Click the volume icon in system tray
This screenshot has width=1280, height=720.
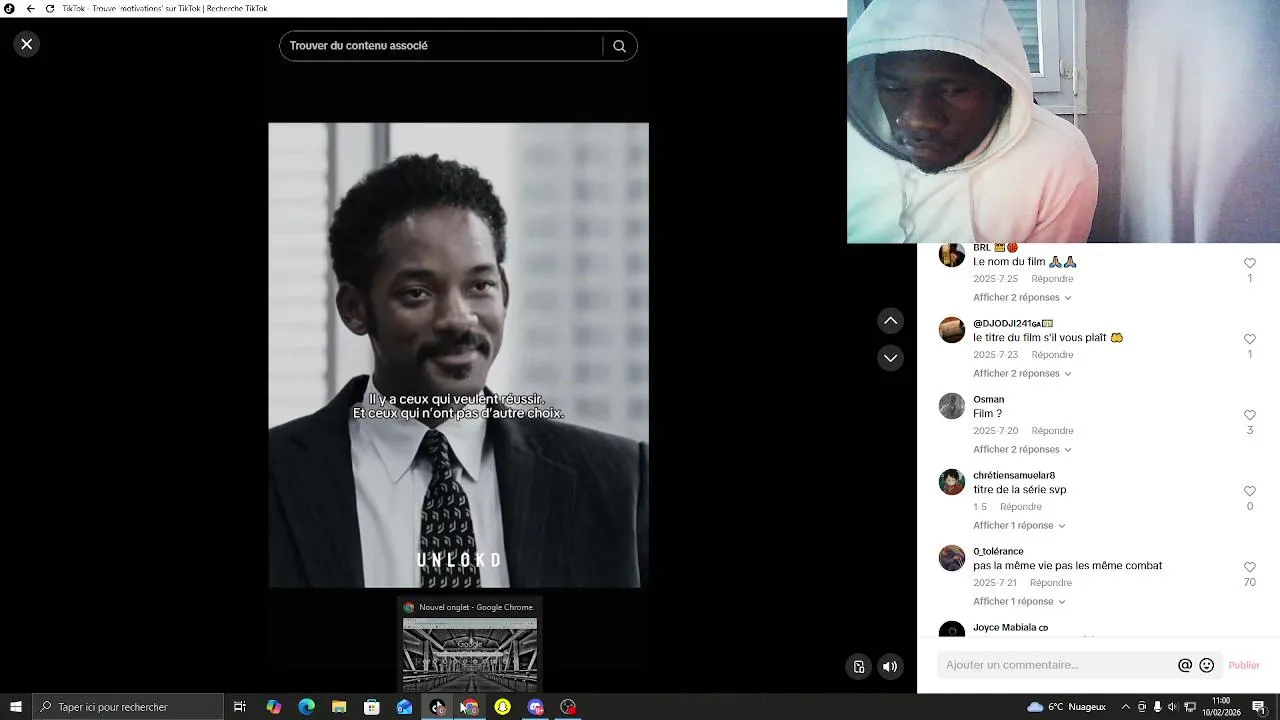(x=1173, y=707)
